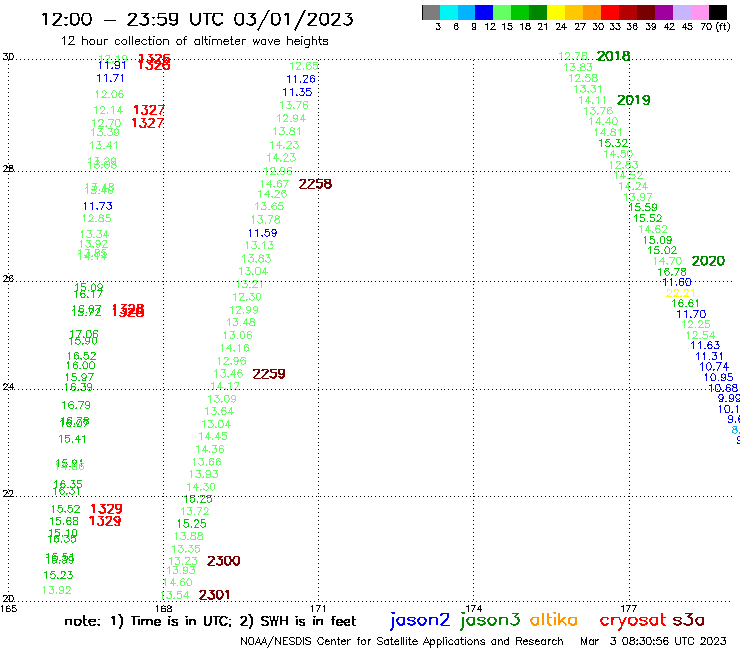Click the "70 (ft)" label under the color scale
This screenshot has width=740, height=650.
tap(715, 27)
